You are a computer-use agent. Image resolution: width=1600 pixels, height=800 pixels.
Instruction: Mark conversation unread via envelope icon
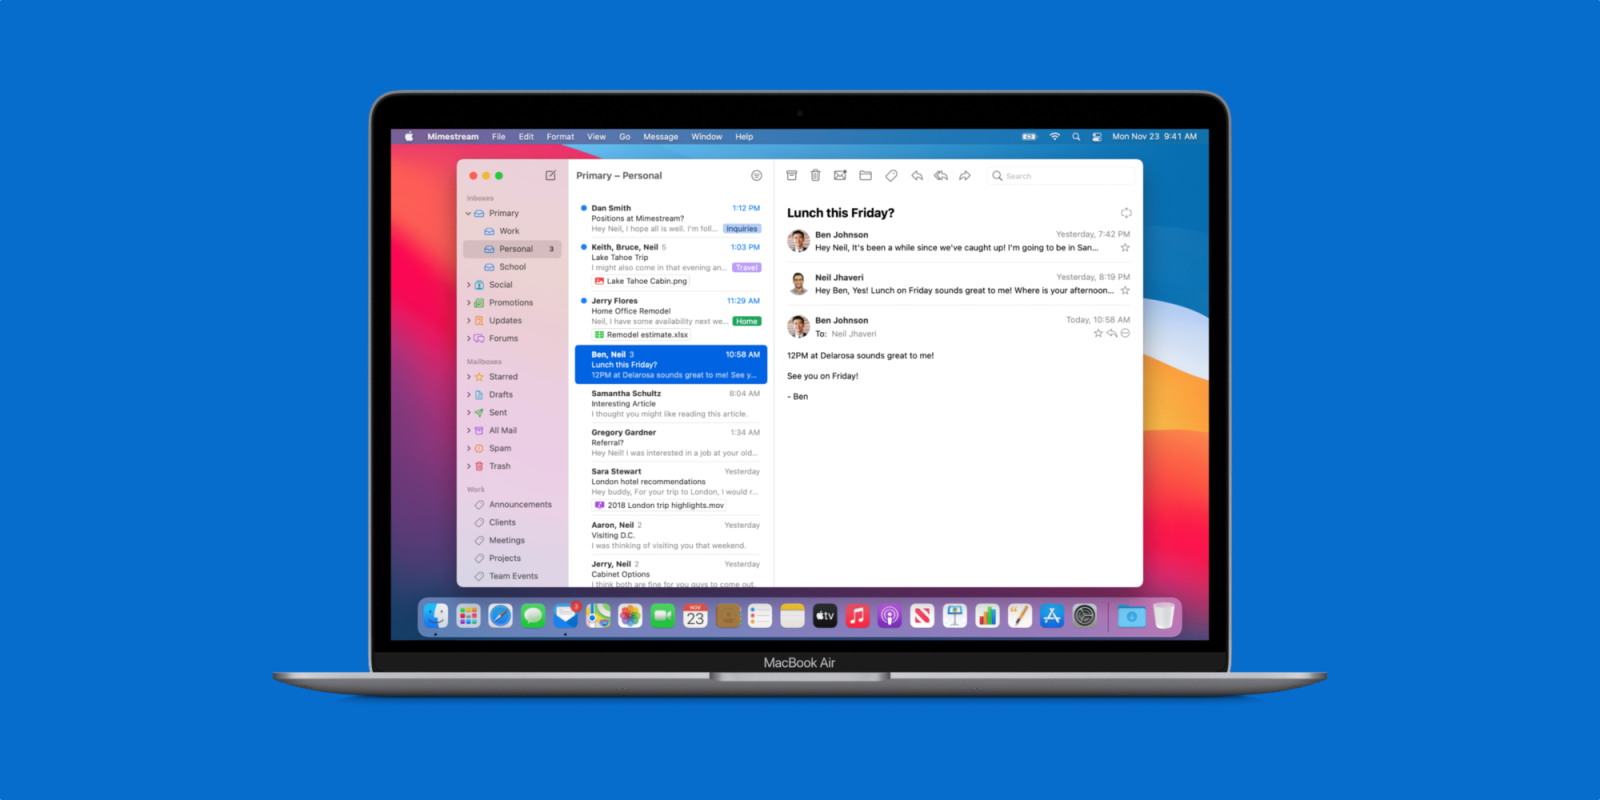(x=840, y=175)
